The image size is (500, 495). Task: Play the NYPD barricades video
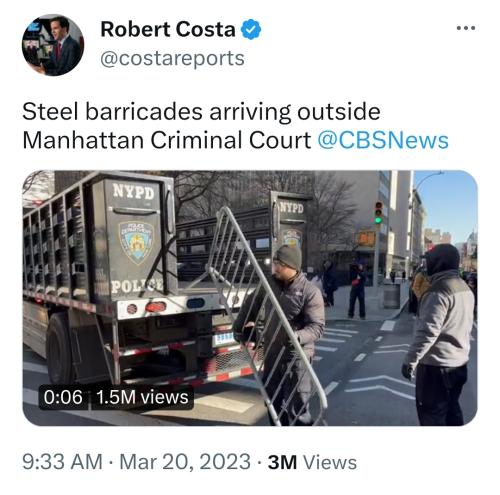pos(250,298)
